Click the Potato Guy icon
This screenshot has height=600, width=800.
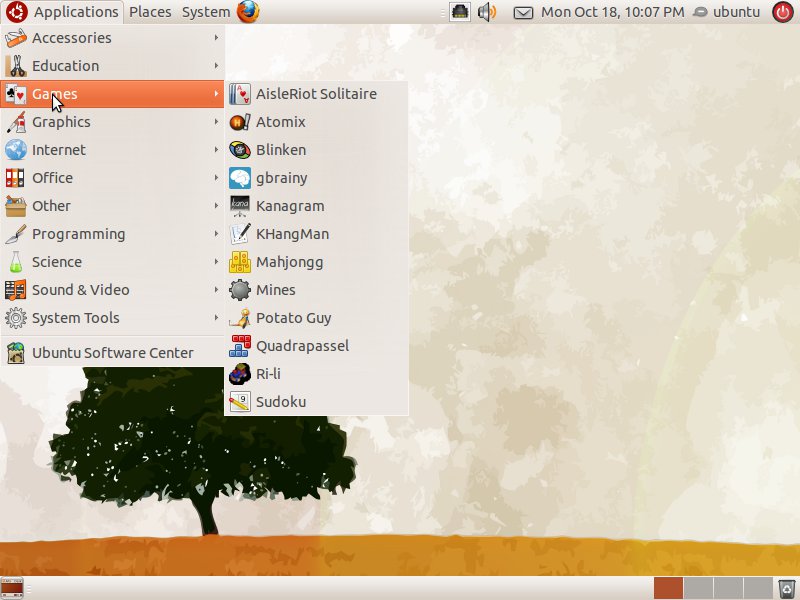click(240, 318)
